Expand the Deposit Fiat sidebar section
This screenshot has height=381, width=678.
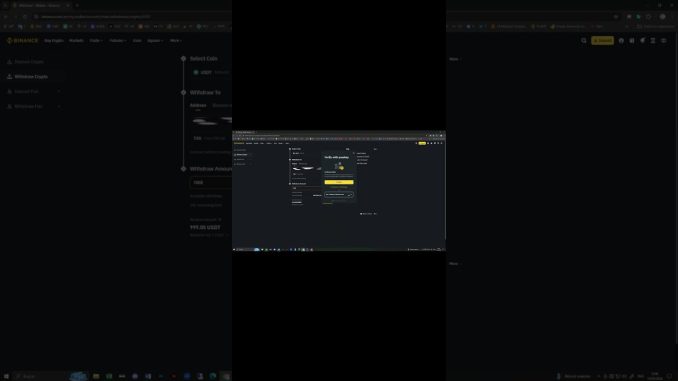33,92
